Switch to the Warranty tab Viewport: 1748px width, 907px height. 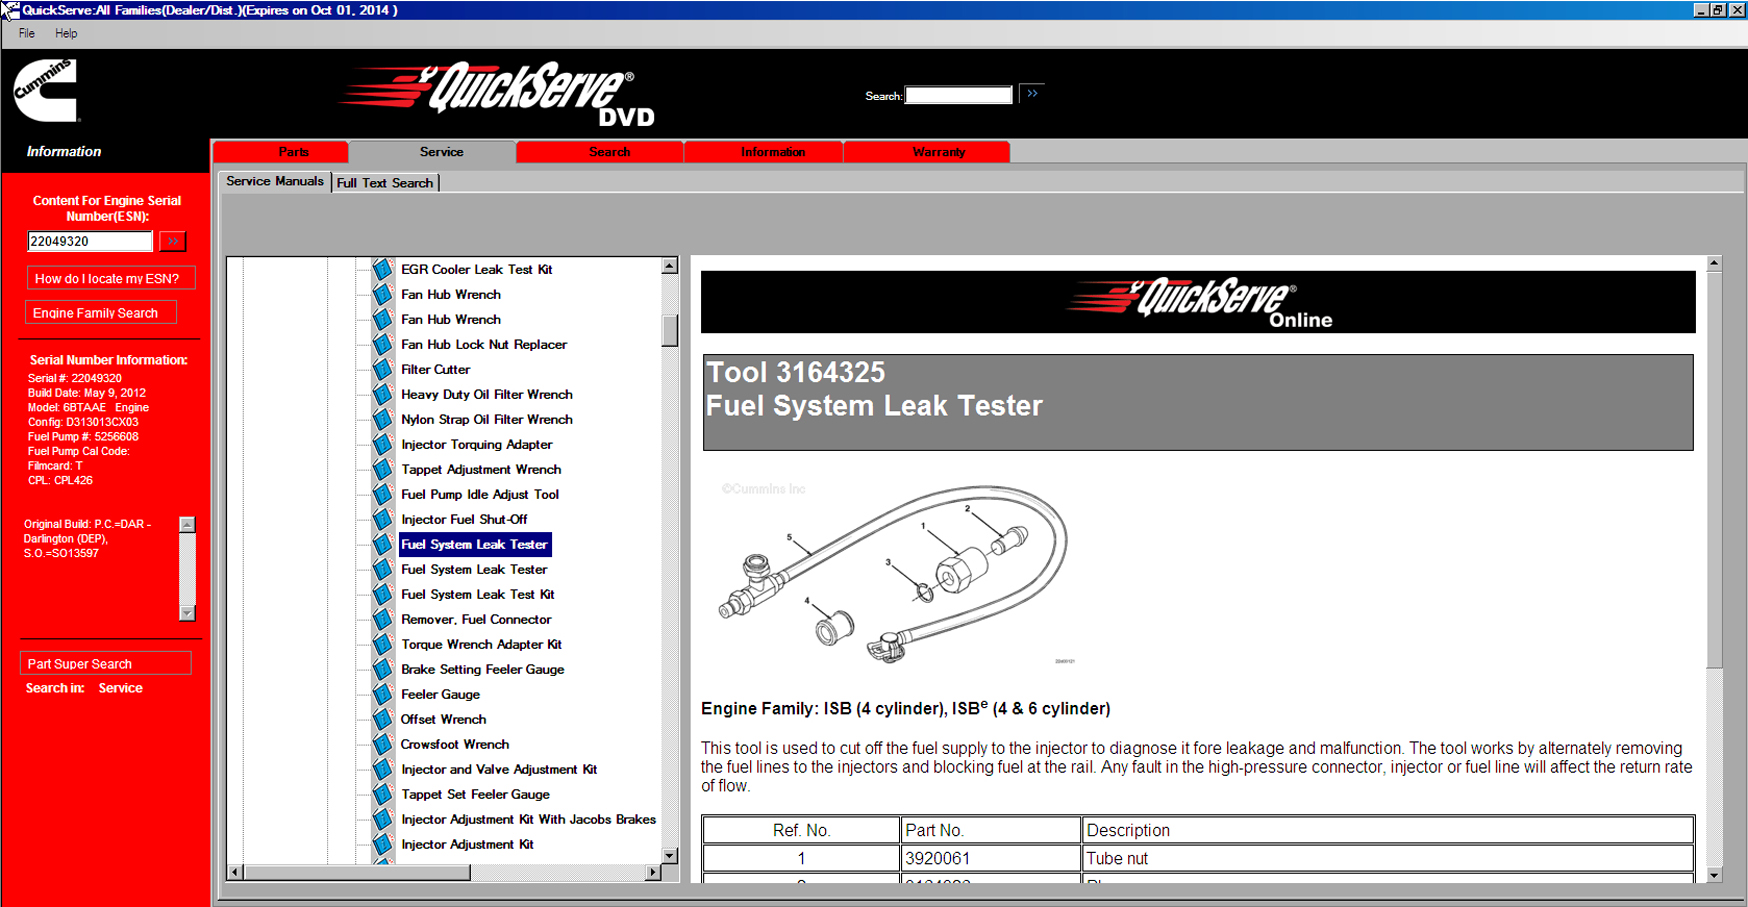pyautogui.click(x=938, y=152)
